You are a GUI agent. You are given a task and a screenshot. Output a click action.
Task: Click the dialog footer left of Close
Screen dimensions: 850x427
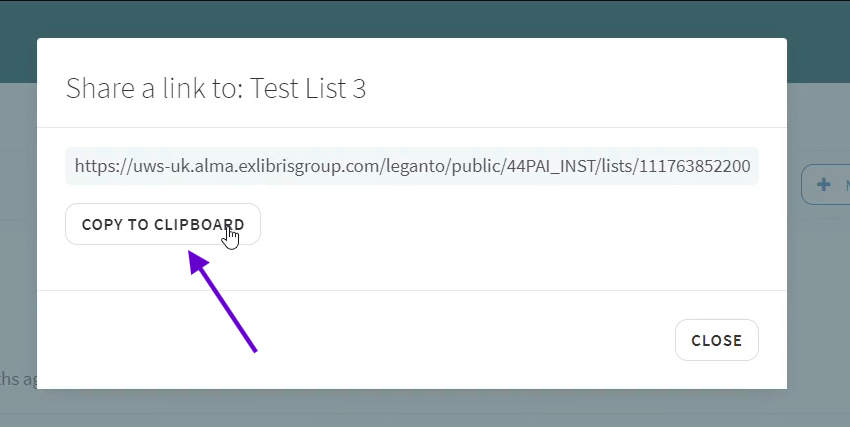coord(352,340)
